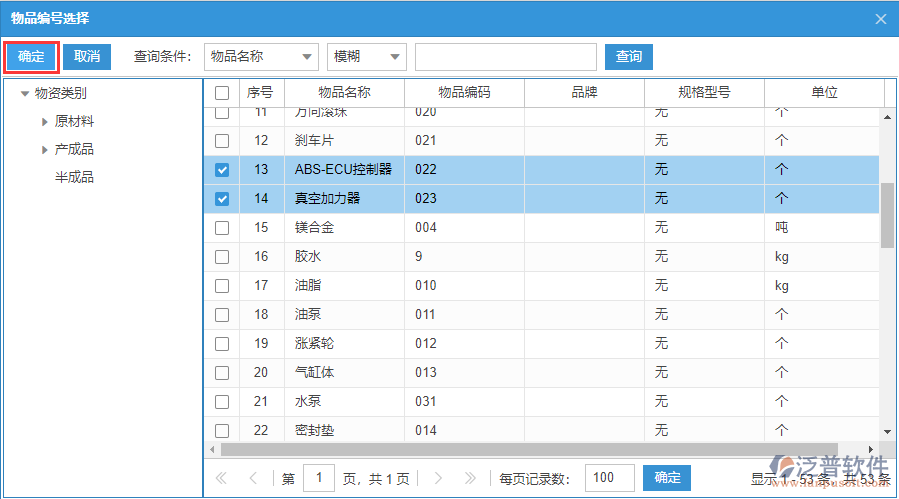
Task: Go to last page icon
Action: coord(470,478)
